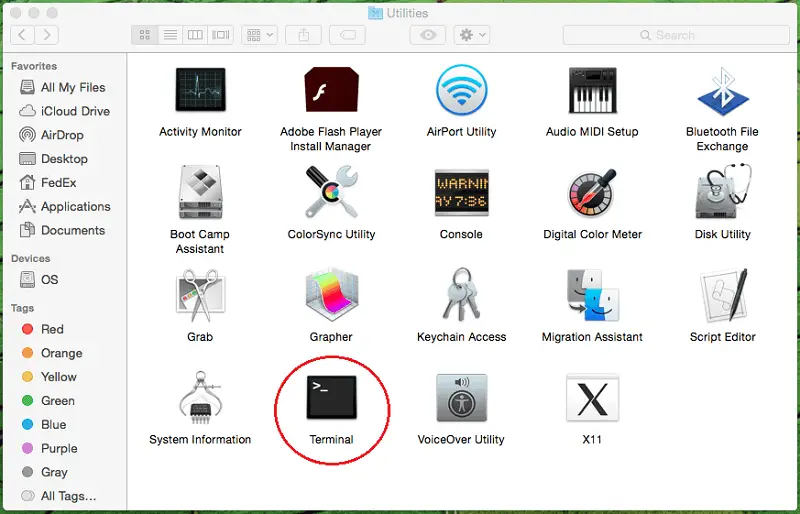The height and width of the screenshot is (514, 800).
Task: Open Applications in sidebar
Action: 64,206
